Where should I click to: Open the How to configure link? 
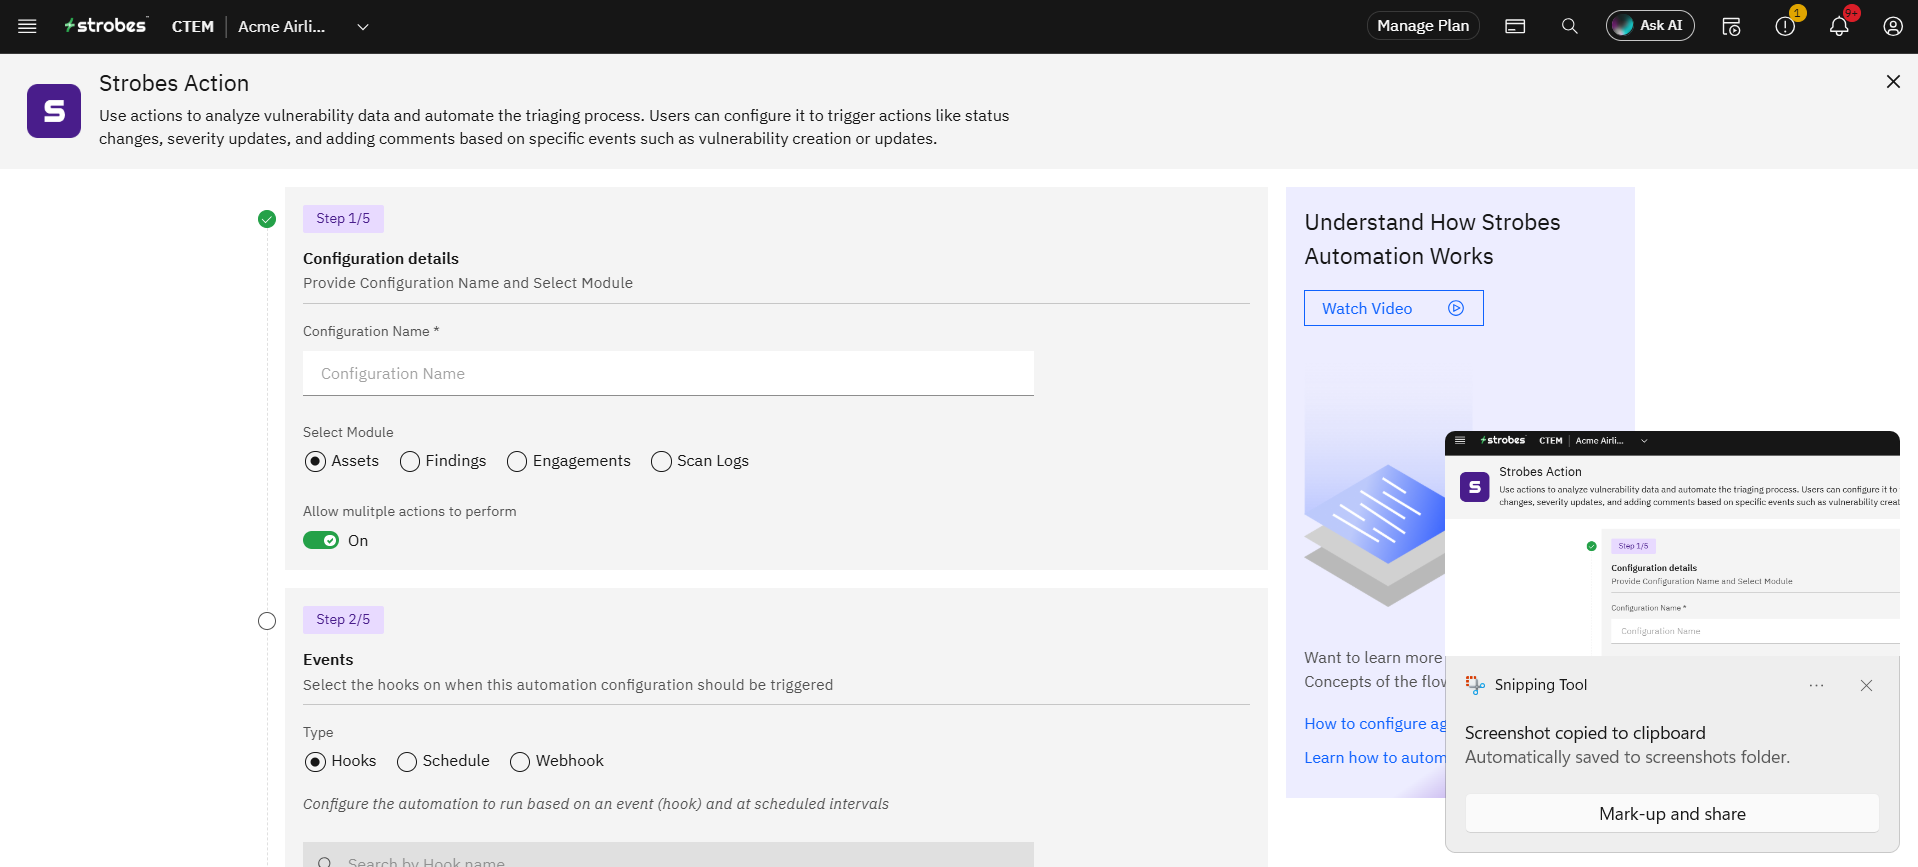pos(1375,724)
